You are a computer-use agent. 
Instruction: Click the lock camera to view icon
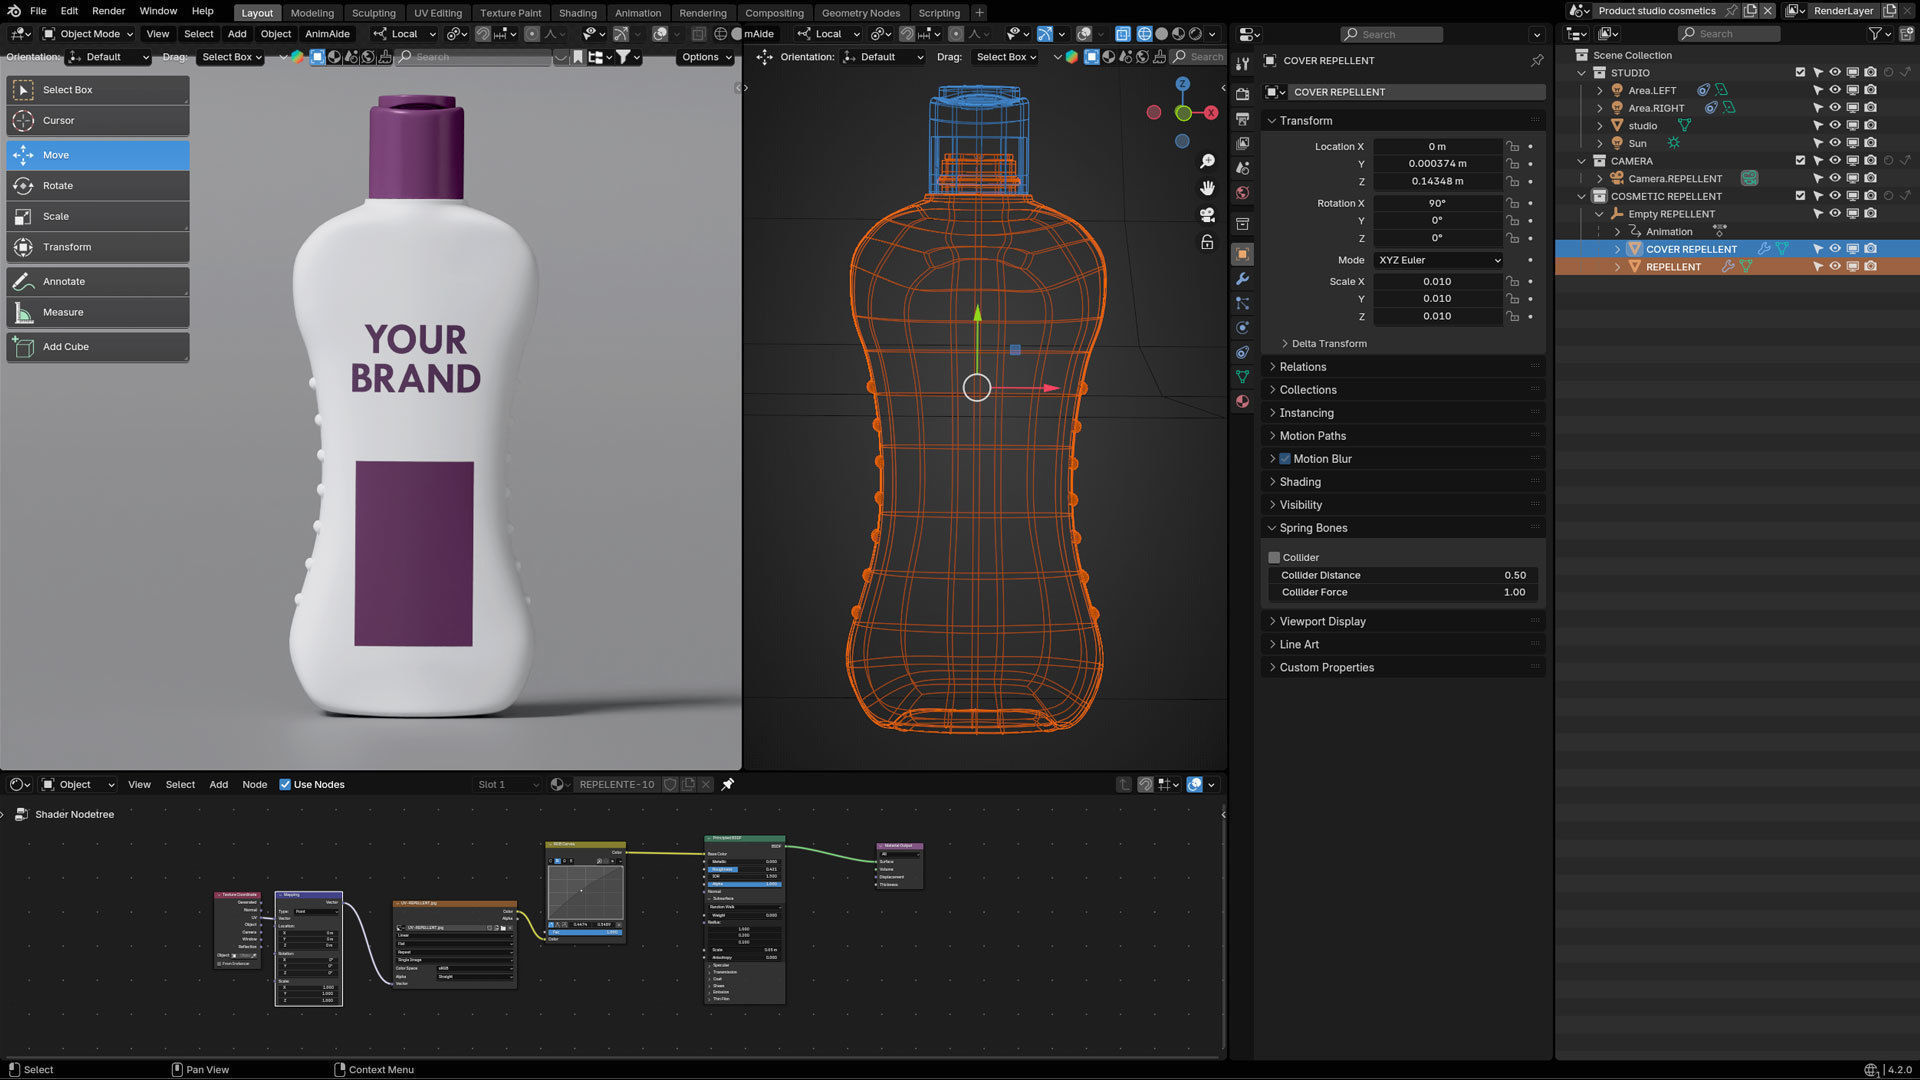point(1207,243)
